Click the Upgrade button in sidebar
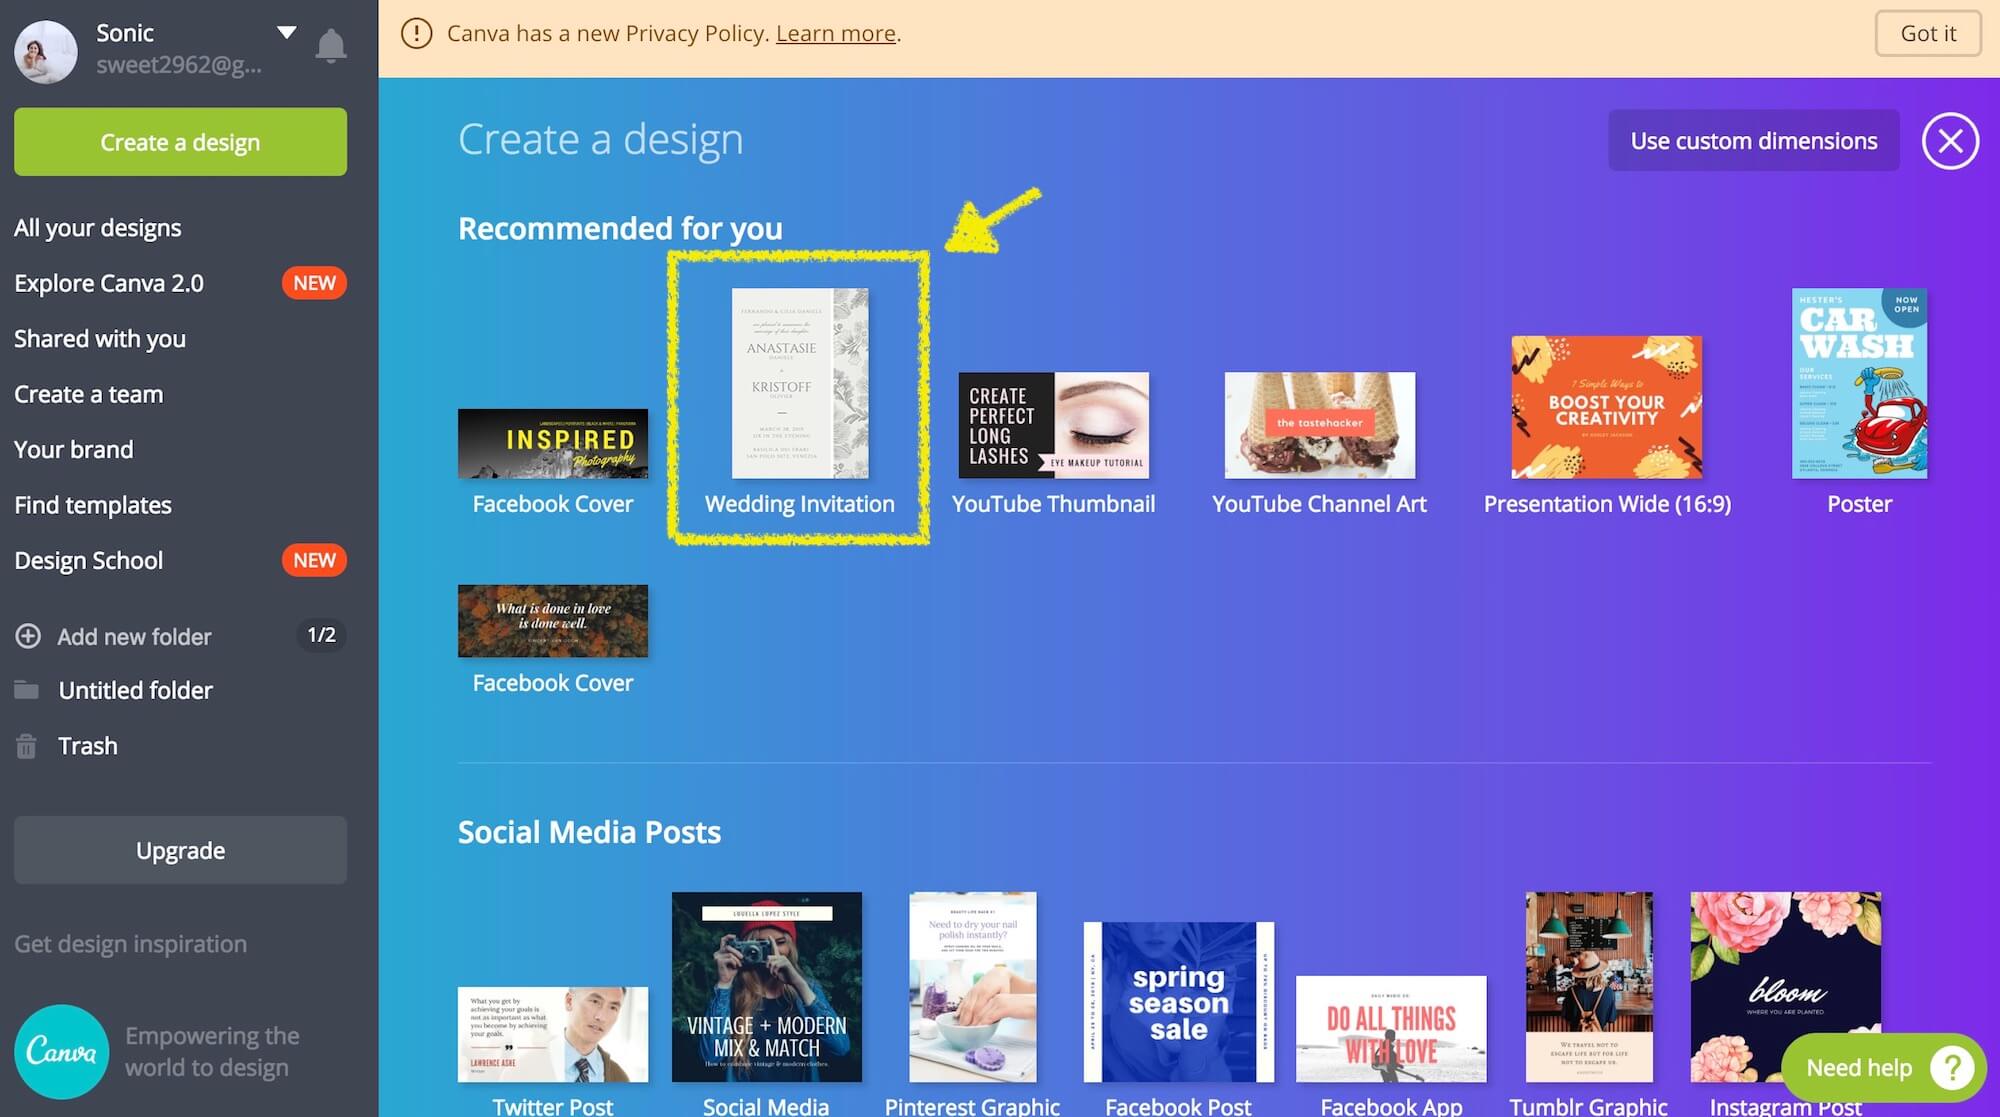Viewport: 2000px width, 1117px height. click(x=180, y=850)
